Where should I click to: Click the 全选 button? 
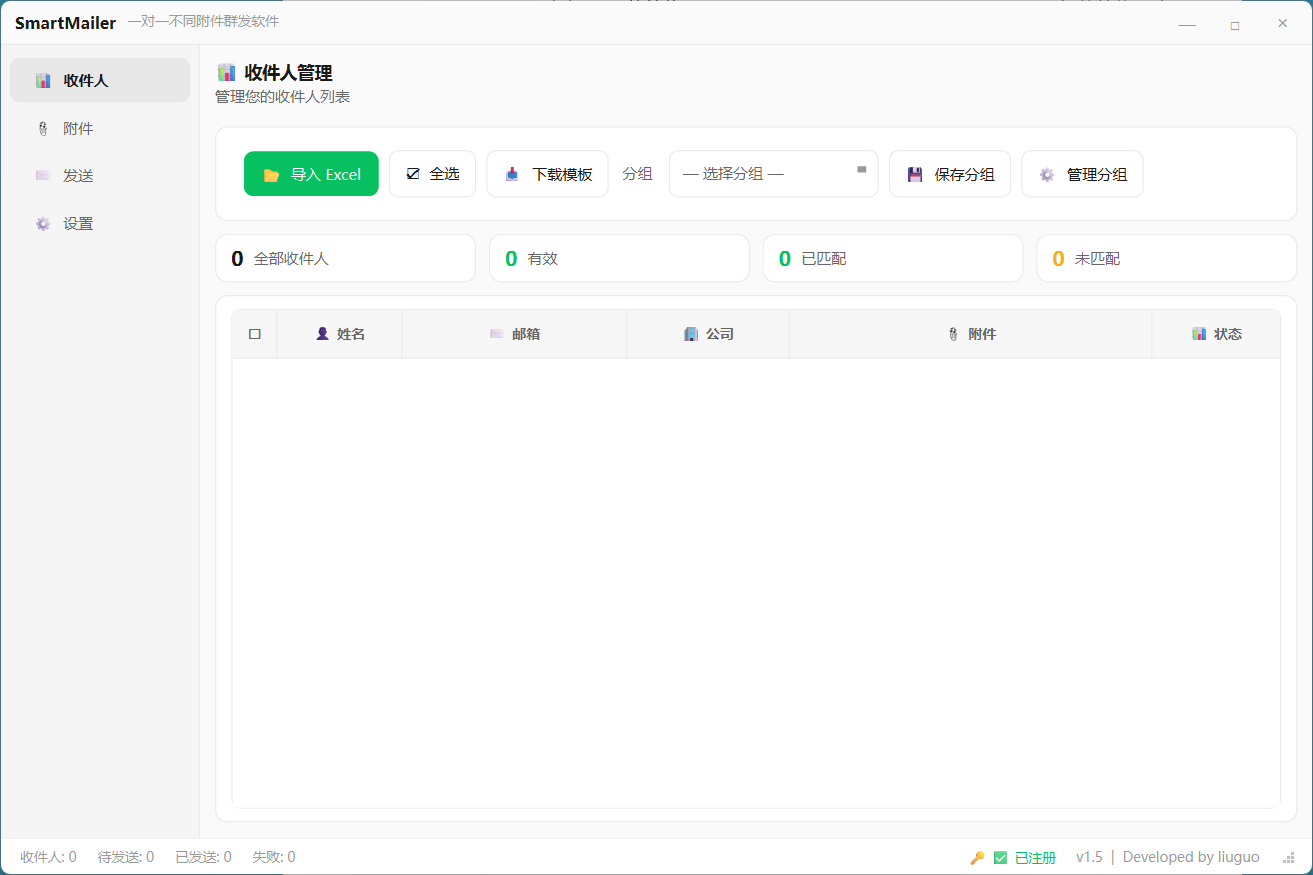[432, 174]
